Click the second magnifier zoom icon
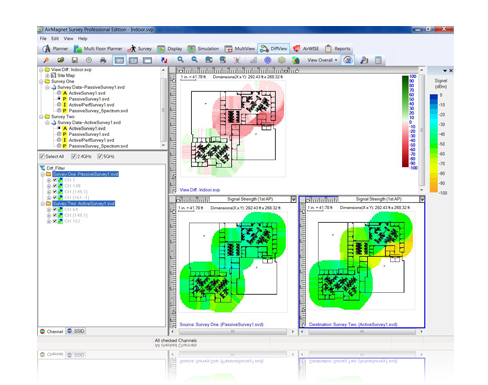The height and width of the screenshot is (385, 488). pyautogui.click(x=194, y=60)
